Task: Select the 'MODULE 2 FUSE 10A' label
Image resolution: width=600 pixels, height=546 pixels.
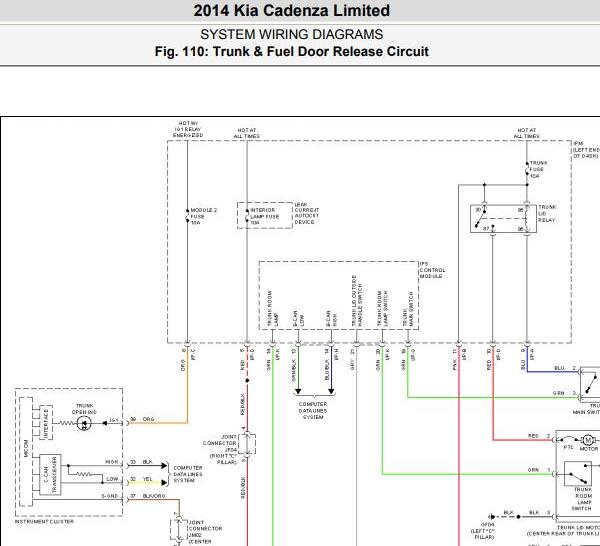Action: 204,216
